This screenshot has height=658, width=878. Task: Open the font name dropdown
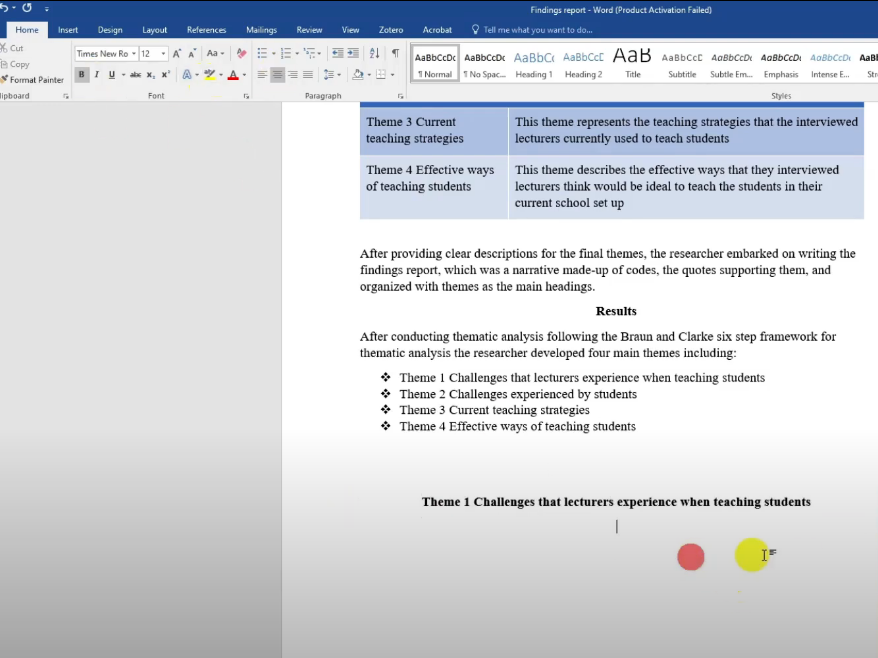click(x=134, y=54)
